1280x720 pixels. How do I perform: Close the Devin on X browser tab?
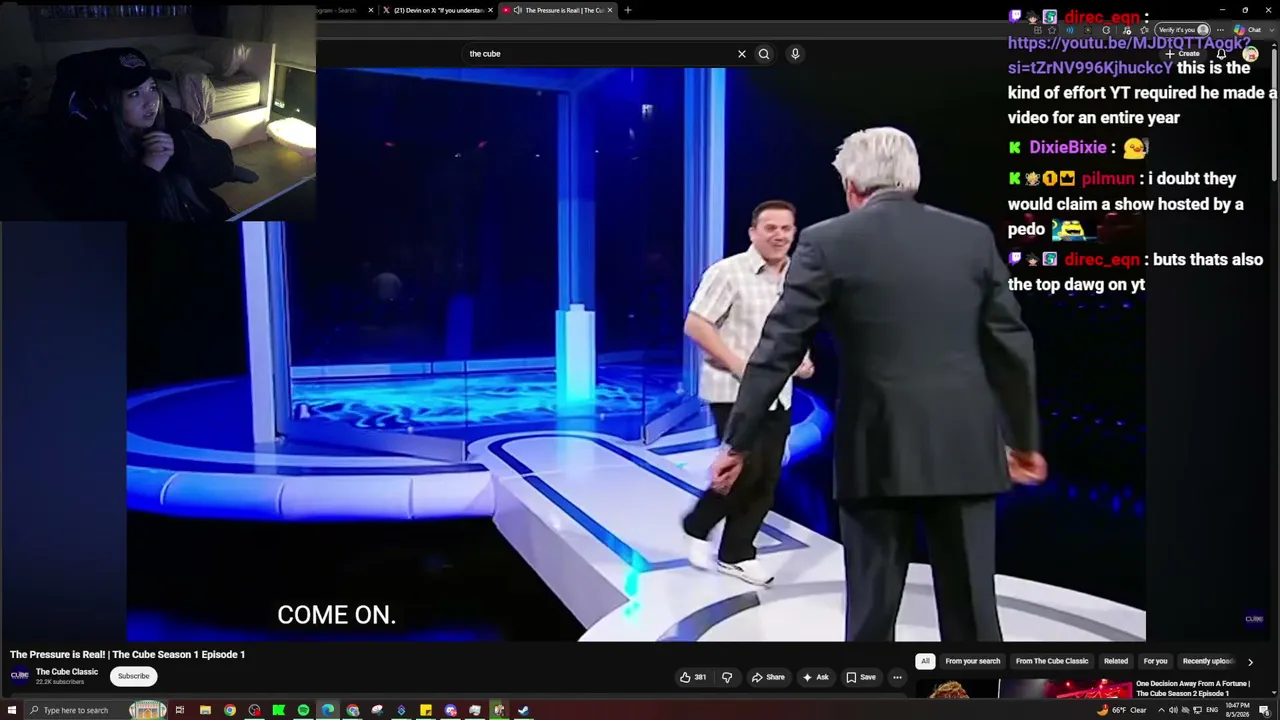tap(490, 10)
